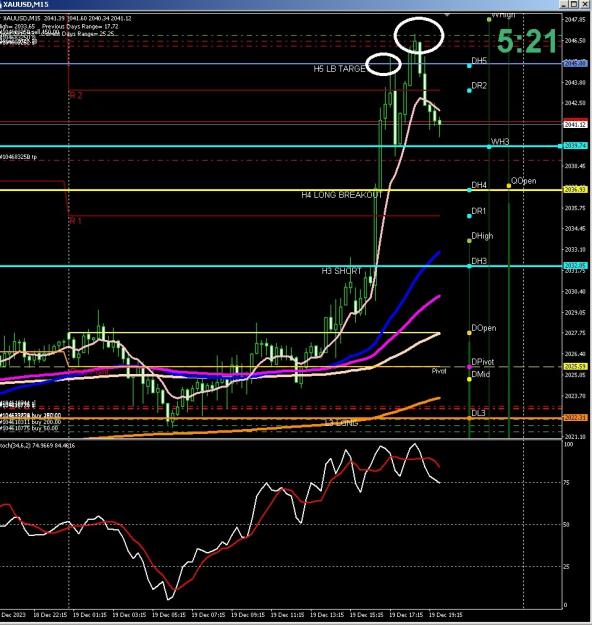Click the 19 Dec 19:15 time label
The width and height of the screenshot is (592, 625).
(446, 615)
